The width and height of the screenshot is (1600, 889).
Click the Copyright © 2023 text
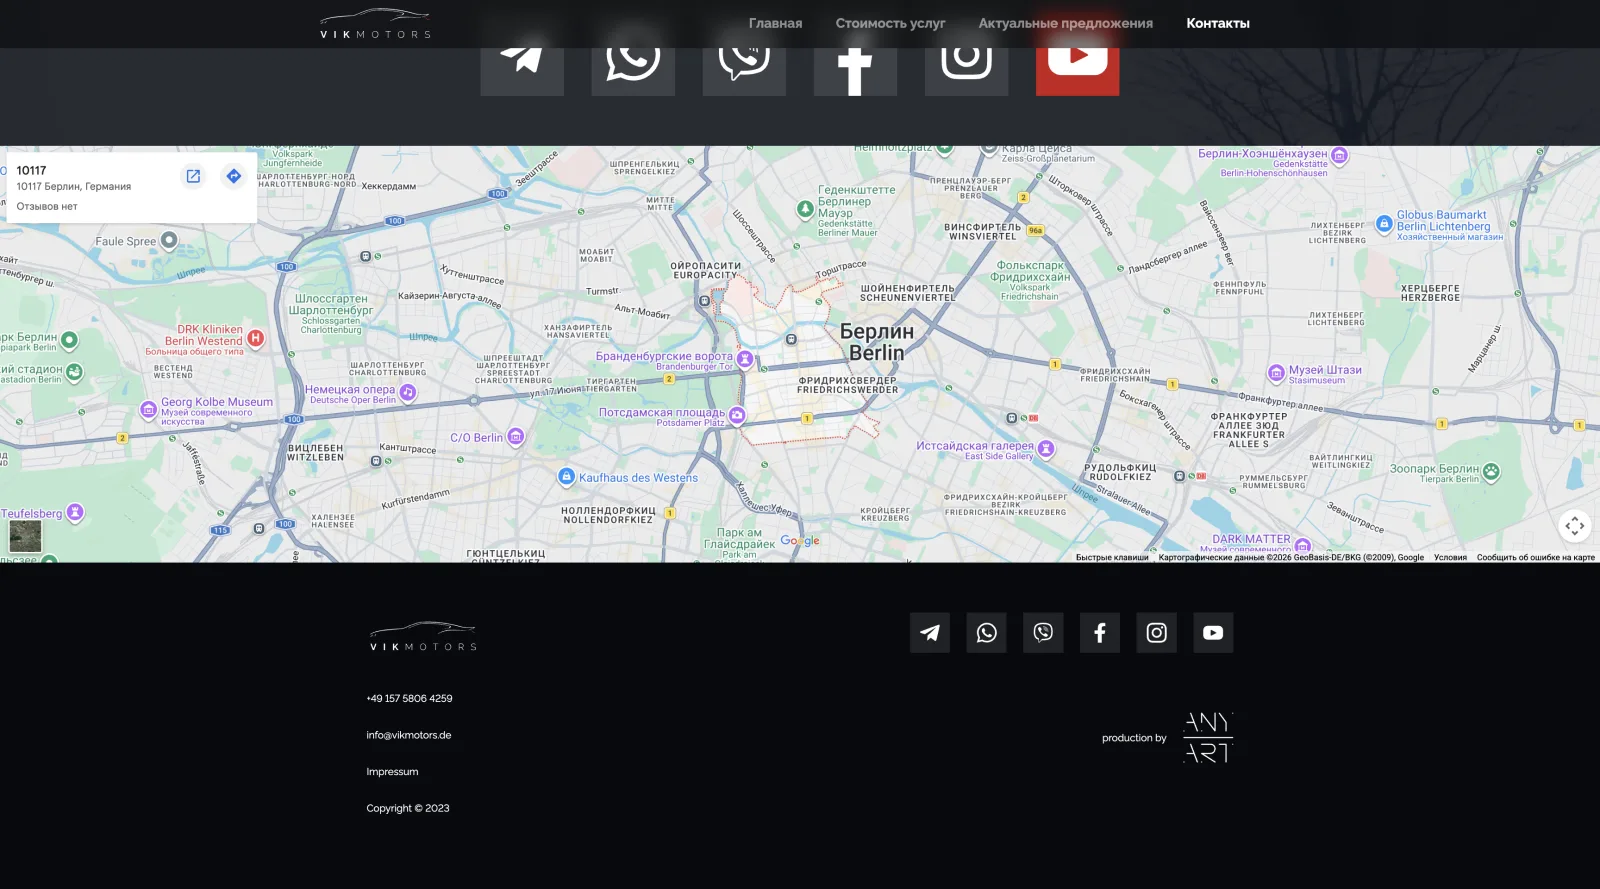click(408, 808)
